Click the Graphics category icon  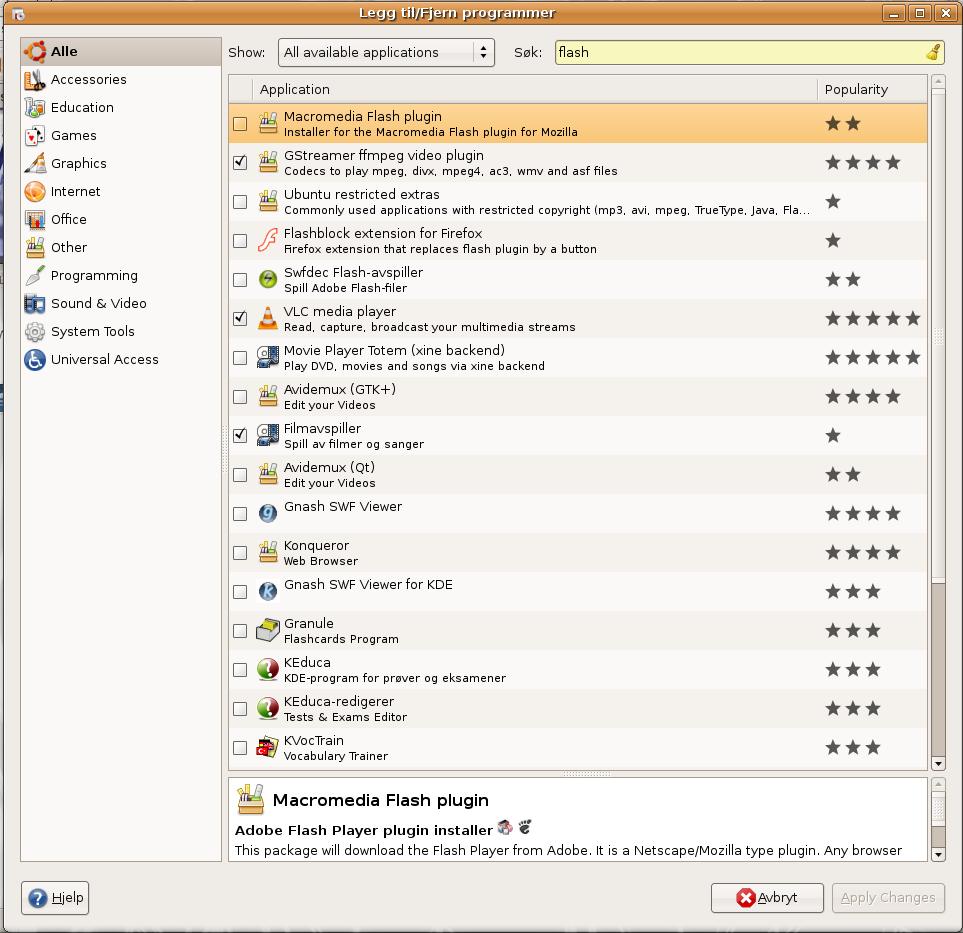[x=35, y=163]
